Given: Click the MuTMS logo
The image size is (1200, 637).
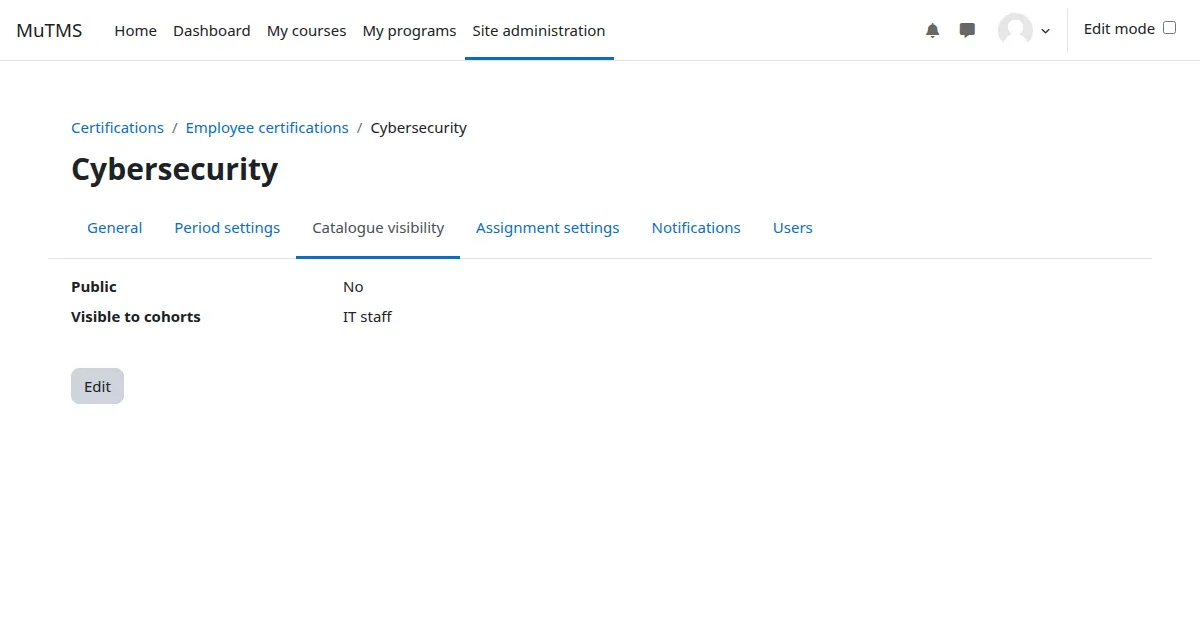Looking at the screenshot, I should pos(49,30).
